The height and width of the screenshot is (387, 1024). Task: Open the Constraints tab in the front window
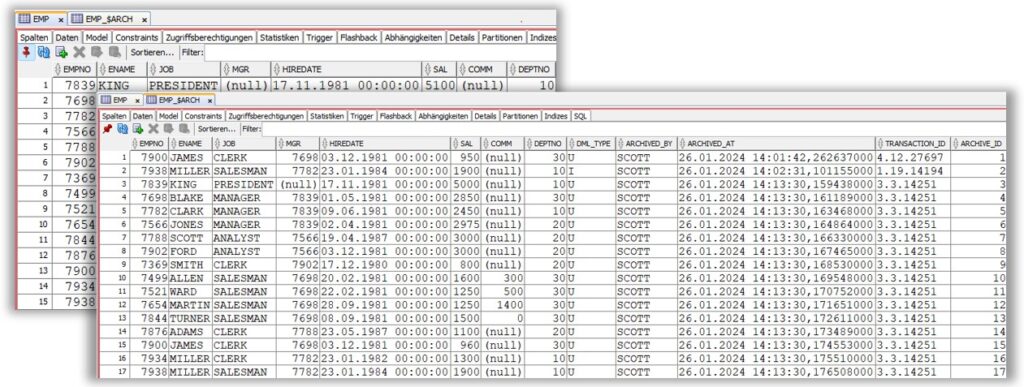point(203,116)
